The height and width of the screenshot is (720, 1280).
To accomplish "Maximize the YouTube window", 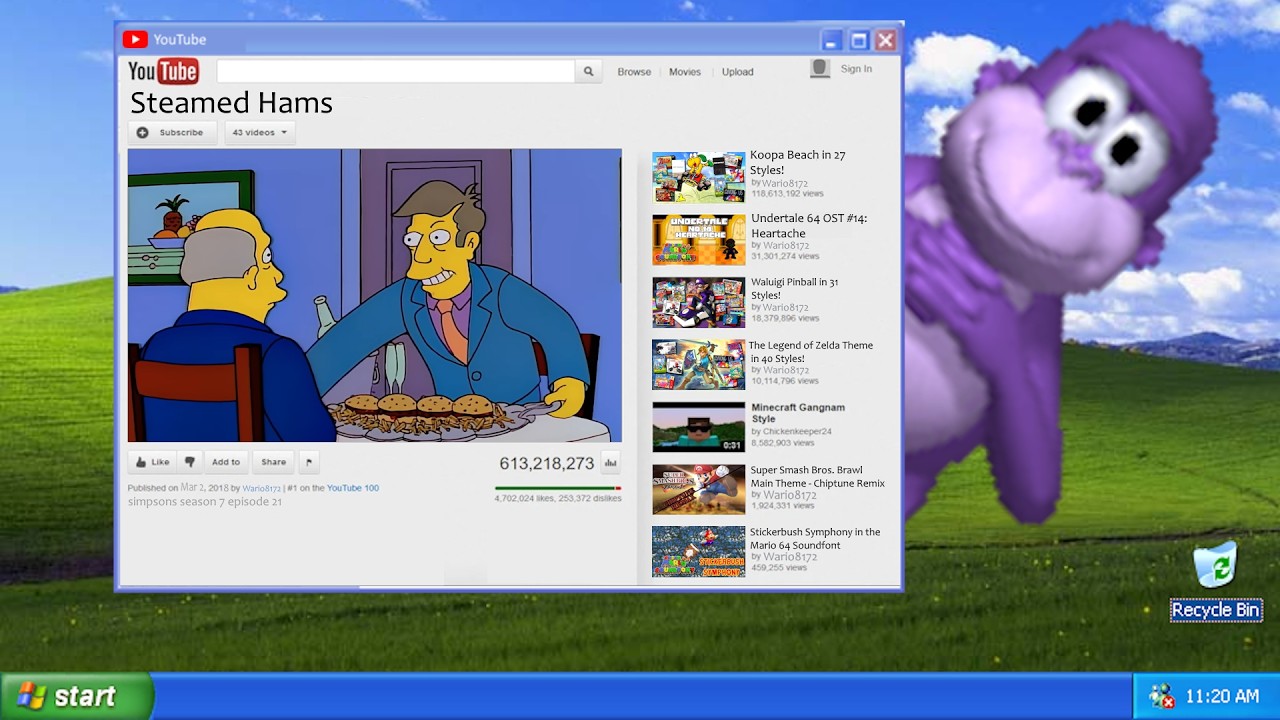I will click(859, 40).
